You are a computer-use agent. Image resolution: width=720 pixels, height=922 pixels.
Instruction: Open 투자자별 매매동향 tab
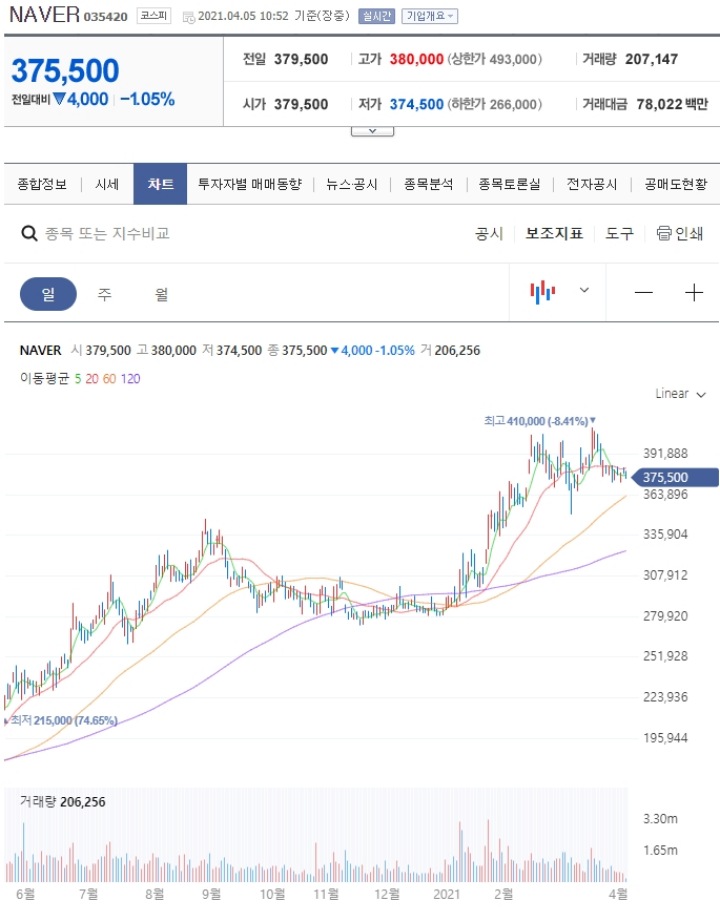(x=249, y=184)
